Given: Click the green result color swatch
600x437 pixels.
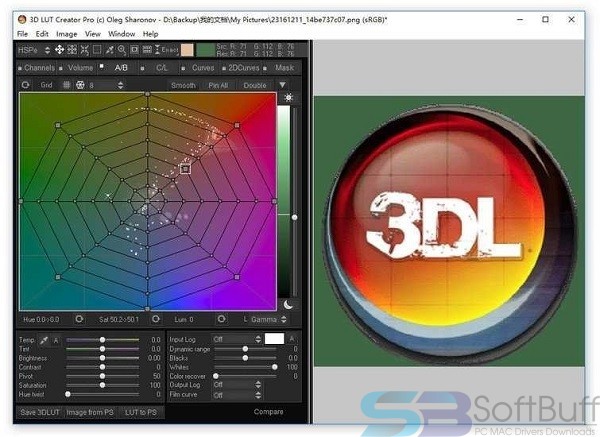Looking at the screenshot, I should (205, 50).
